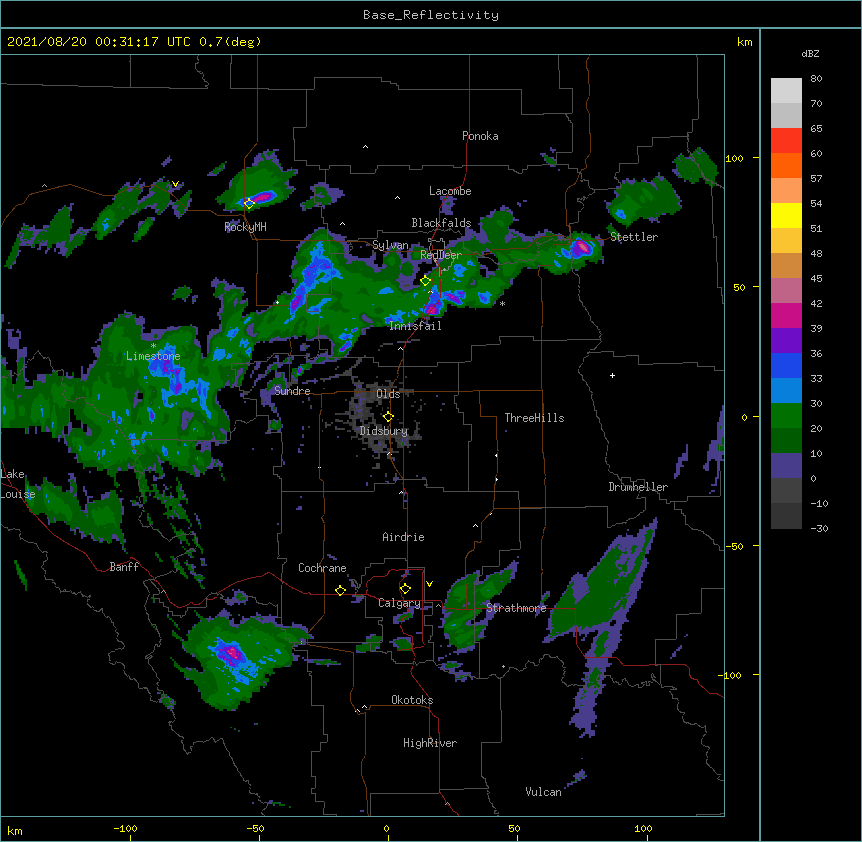The image size is (862, 842).
Task: Select the bright yellow swatch between 54 and 51
Action: pyautogui.click(x=786, y=215)
